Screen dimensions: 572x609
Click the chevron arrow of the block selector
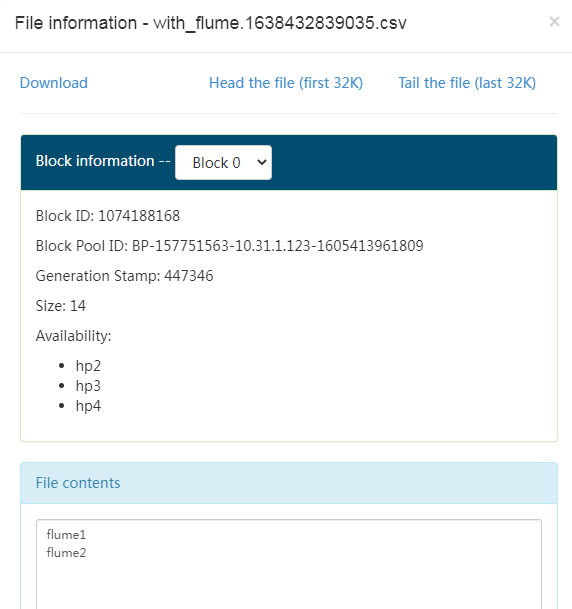pos(262,162)
